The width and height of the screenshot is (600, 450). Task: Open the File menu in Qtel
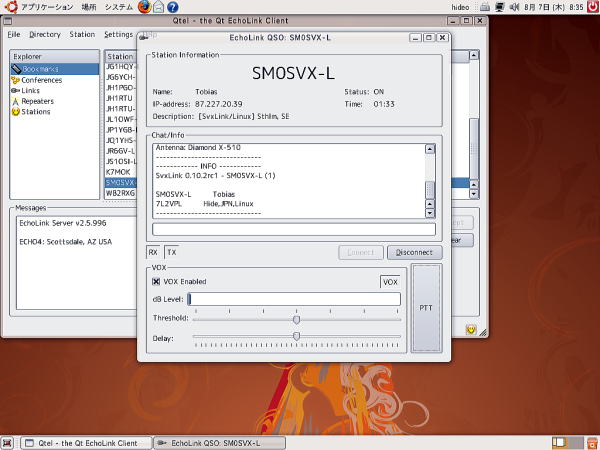pyautogui.click(x=14, y=34)
